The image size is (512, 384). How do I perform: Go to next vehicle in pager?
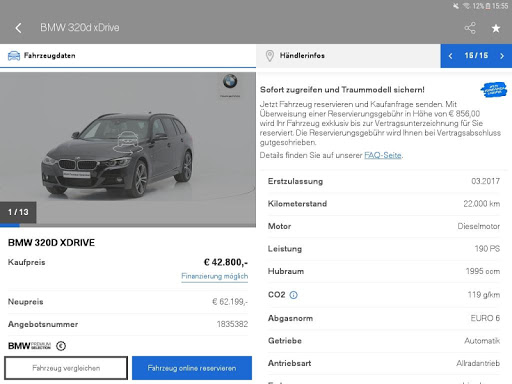click(x=502, y=56)
